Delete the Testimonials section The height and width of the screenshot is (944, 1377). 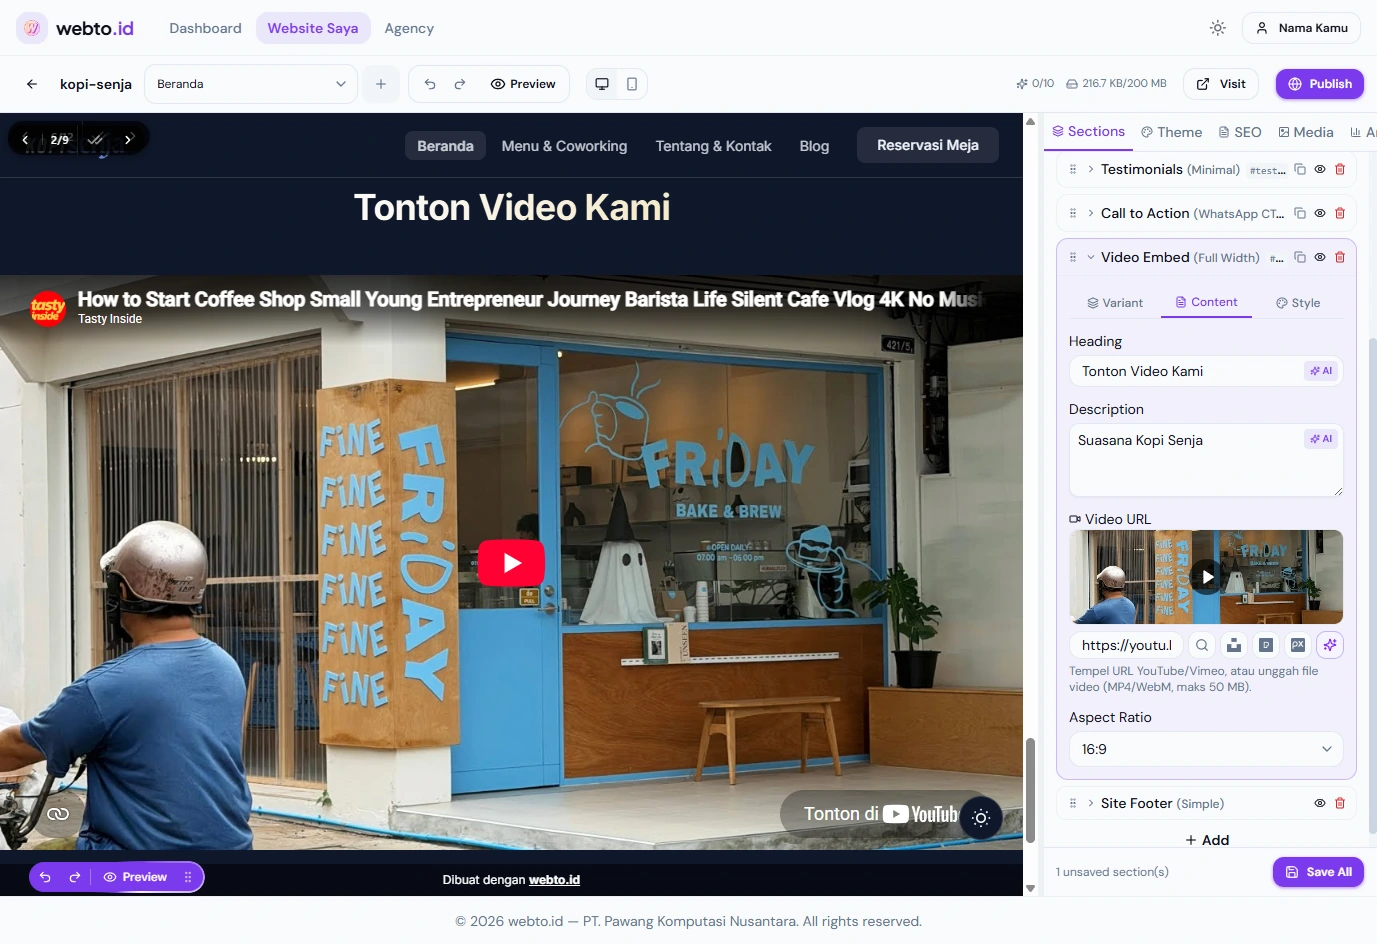pyautogui.click(x=1340, y=169)
